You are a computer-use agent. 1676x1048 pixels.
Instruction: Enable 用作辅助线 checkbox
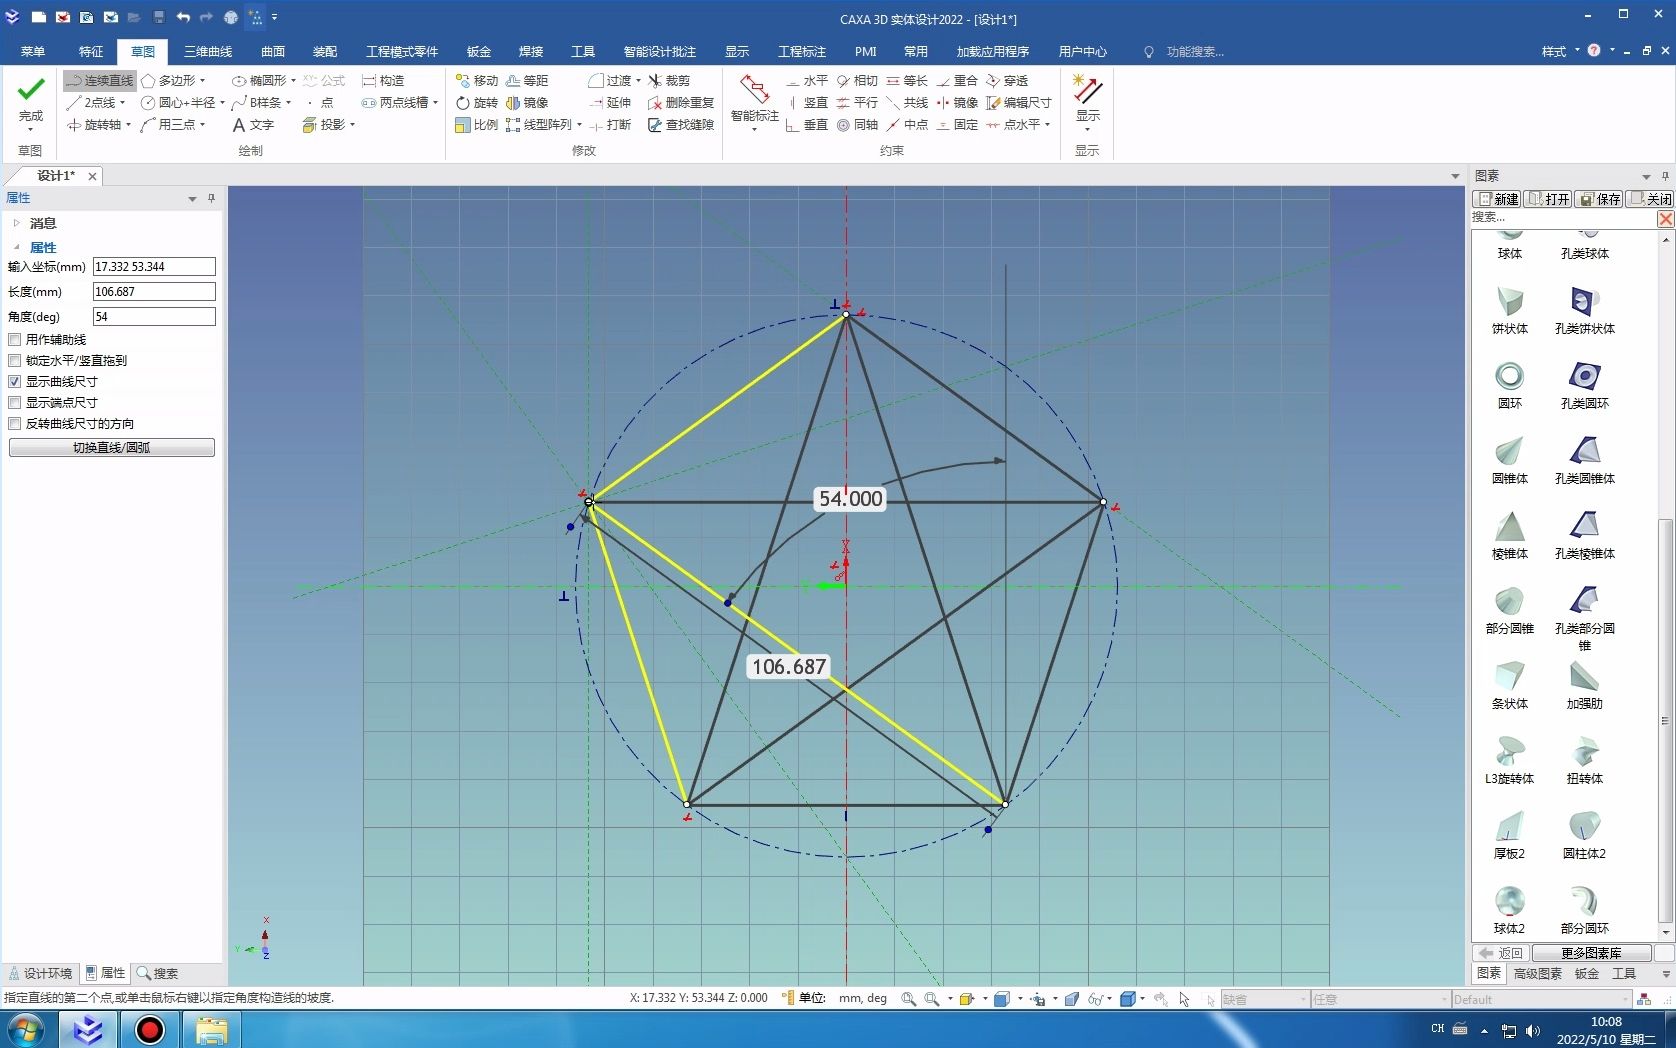(15, 339)
